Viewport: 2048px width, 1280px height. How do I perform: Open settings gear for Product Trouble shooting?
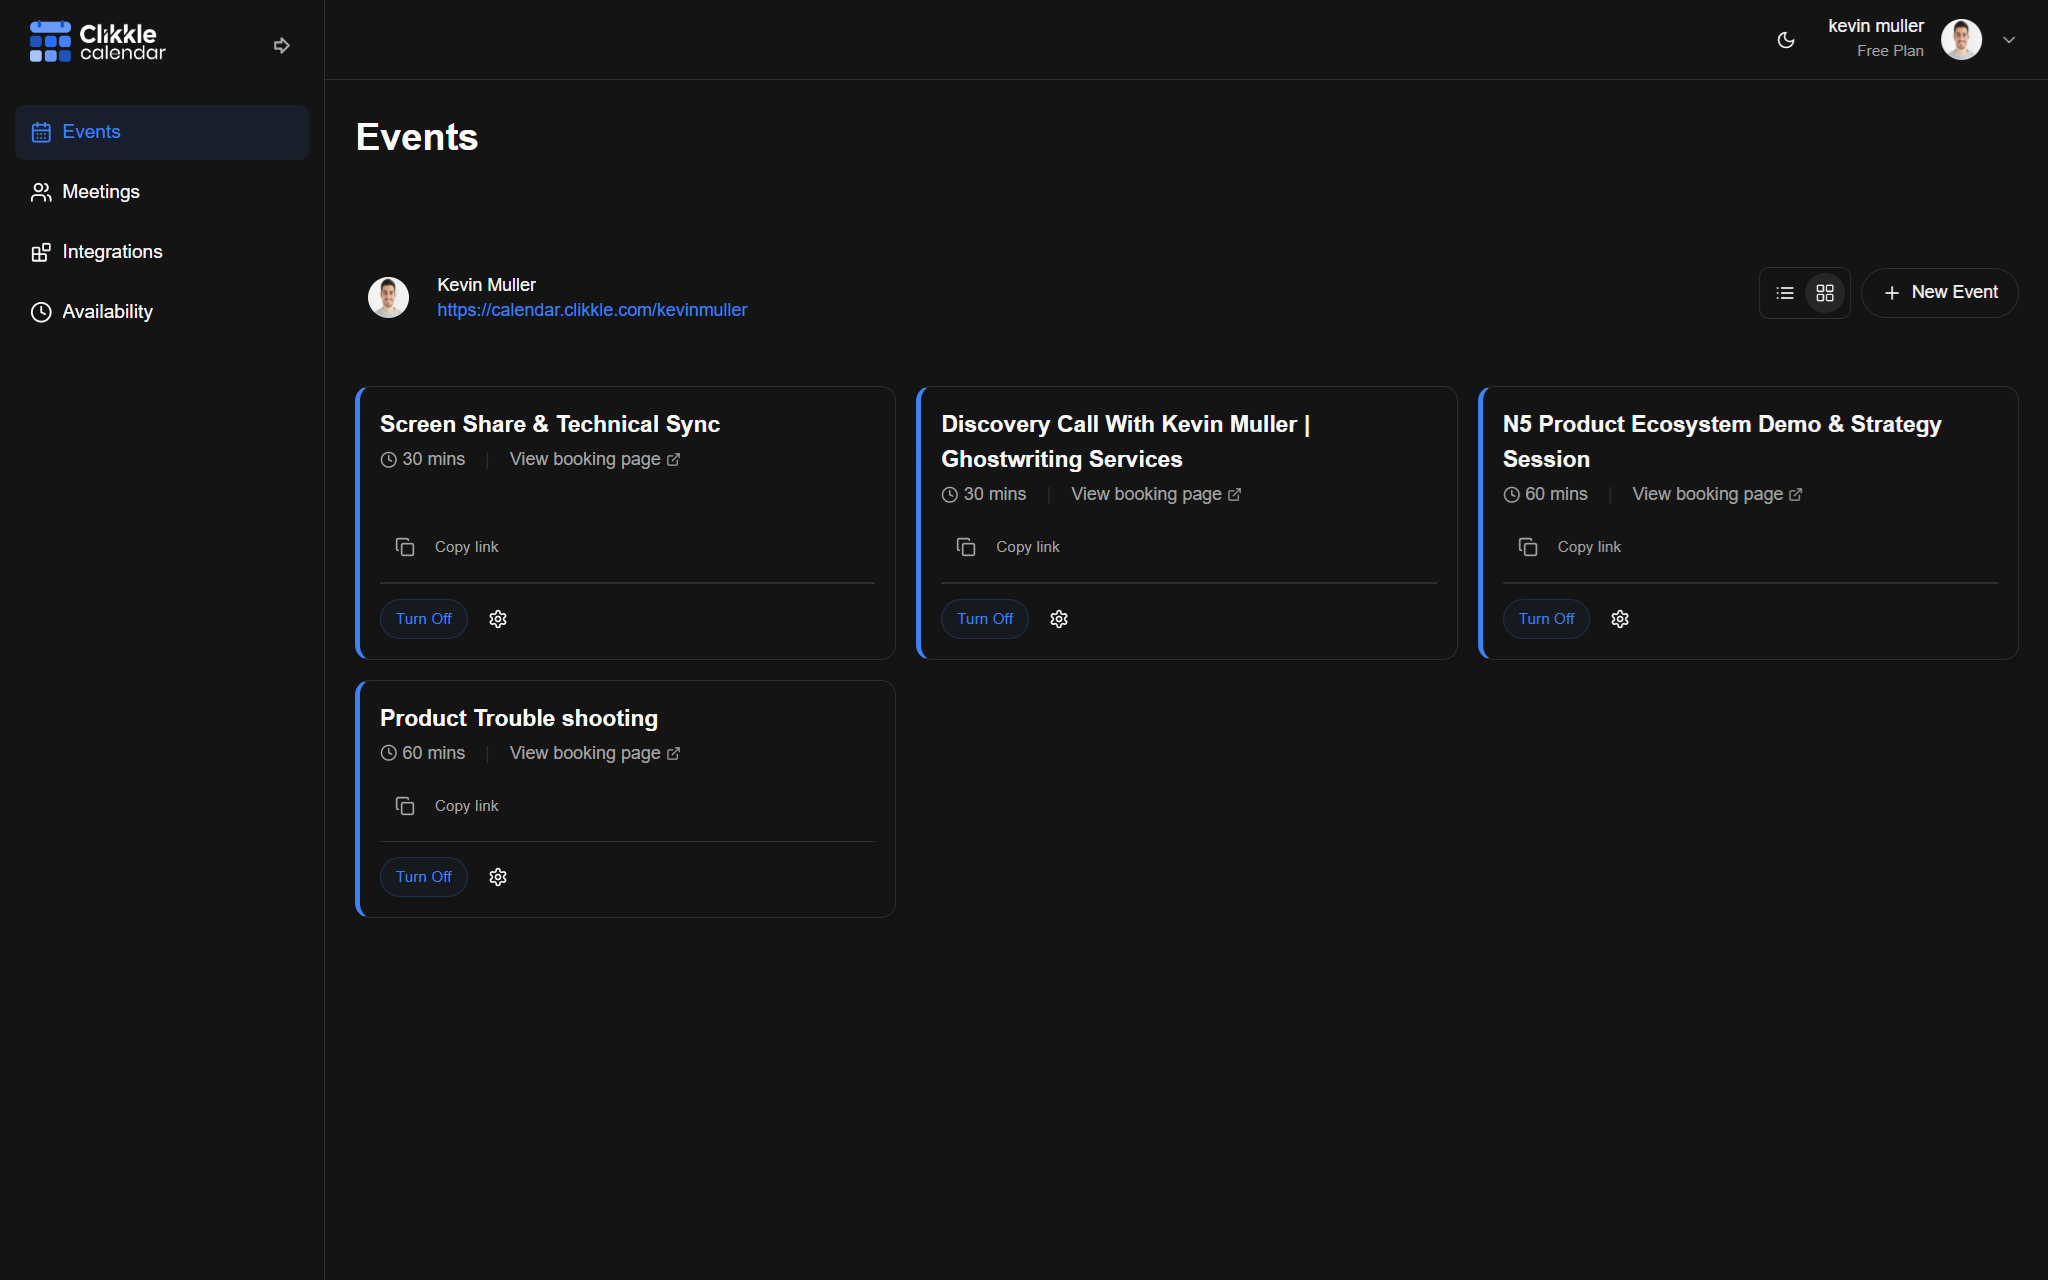pos(498,877)
